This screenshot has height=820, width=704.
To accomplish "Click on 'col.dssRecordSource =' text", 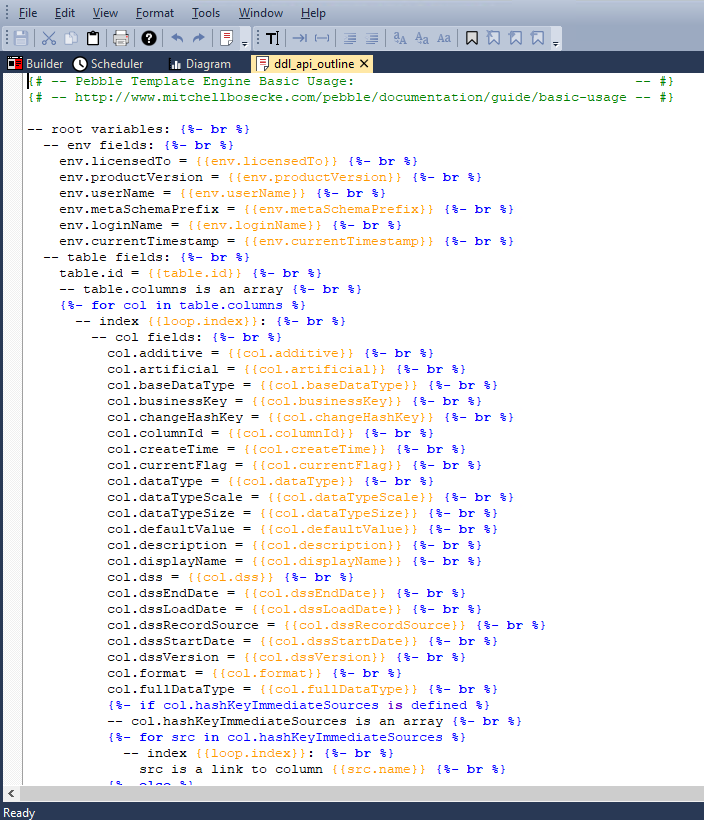I will tap(191, 625).
